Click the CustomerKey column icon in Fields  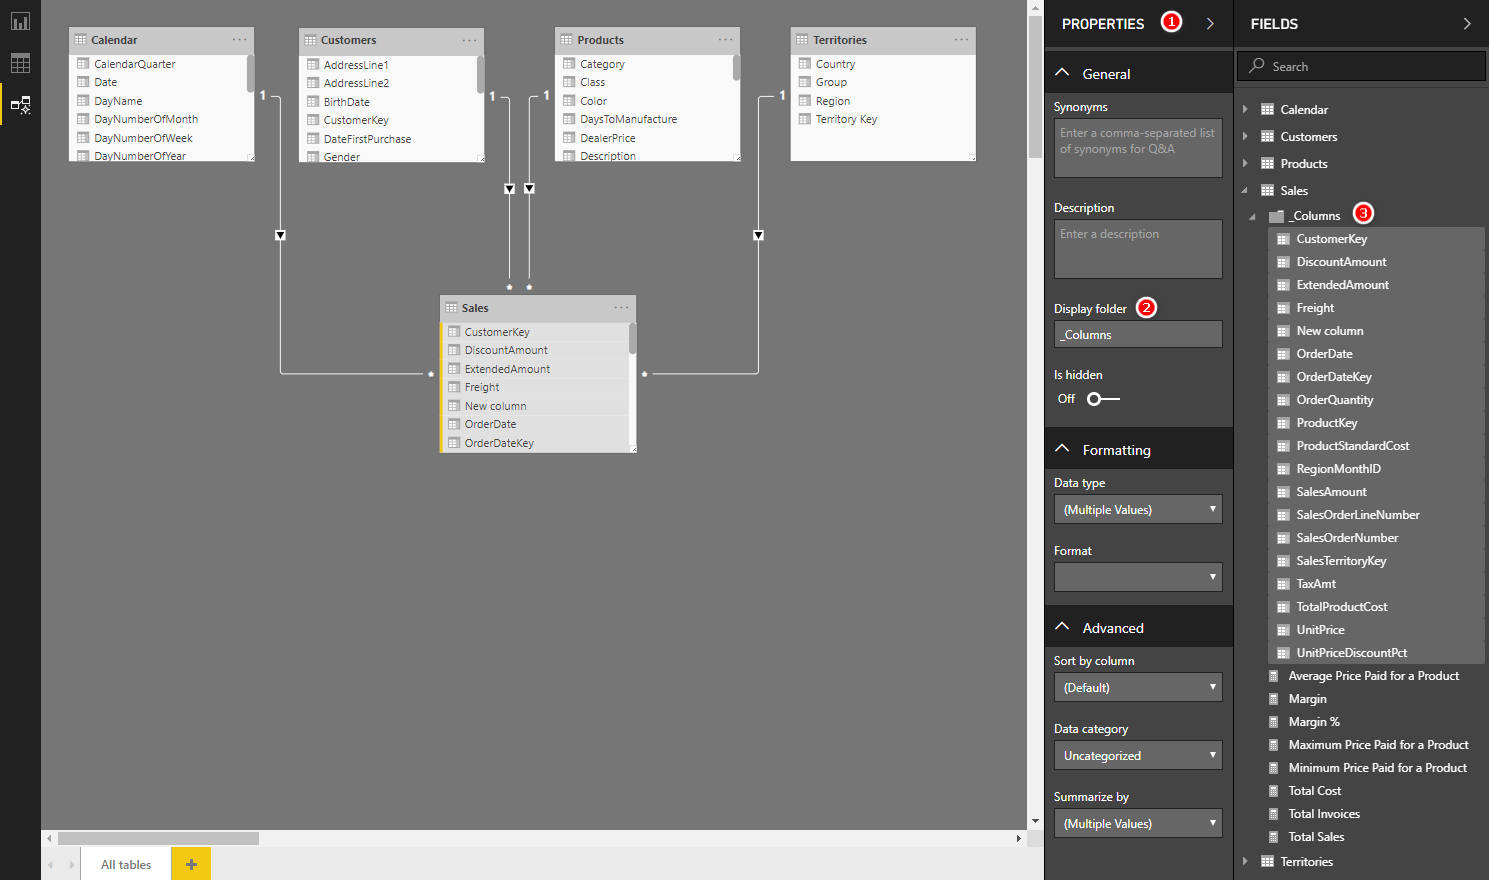click(1283, 239)
